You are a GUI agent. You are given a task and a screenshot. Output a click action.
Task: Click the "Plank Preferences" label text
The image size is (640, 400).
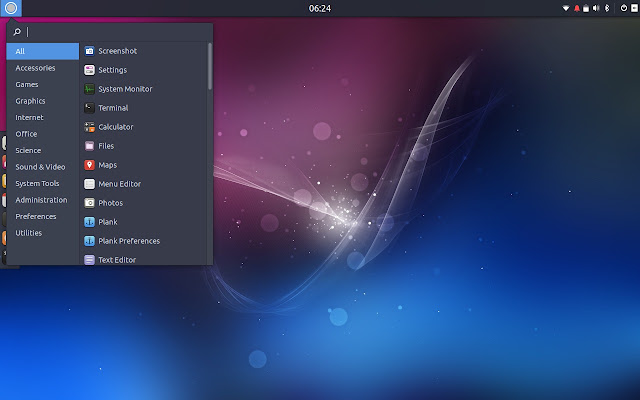click(129, 241)
